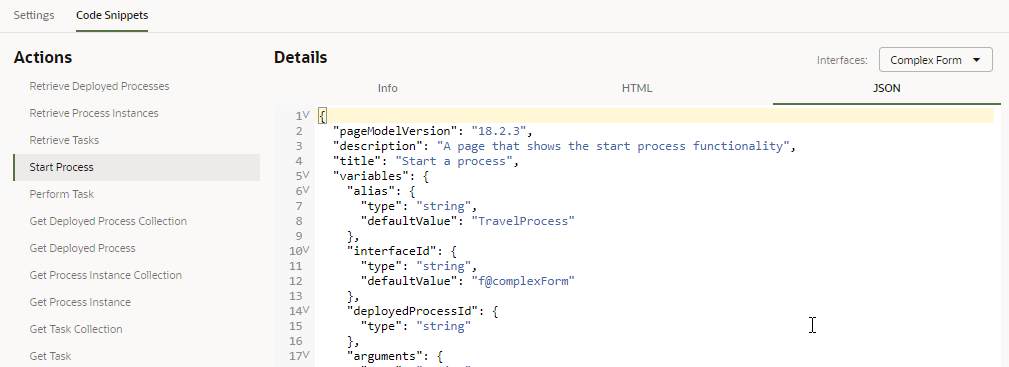The width and height of the screenshot is (1009, 367).
Task: Switch to the Settings tab
Action: click(33, 15)
